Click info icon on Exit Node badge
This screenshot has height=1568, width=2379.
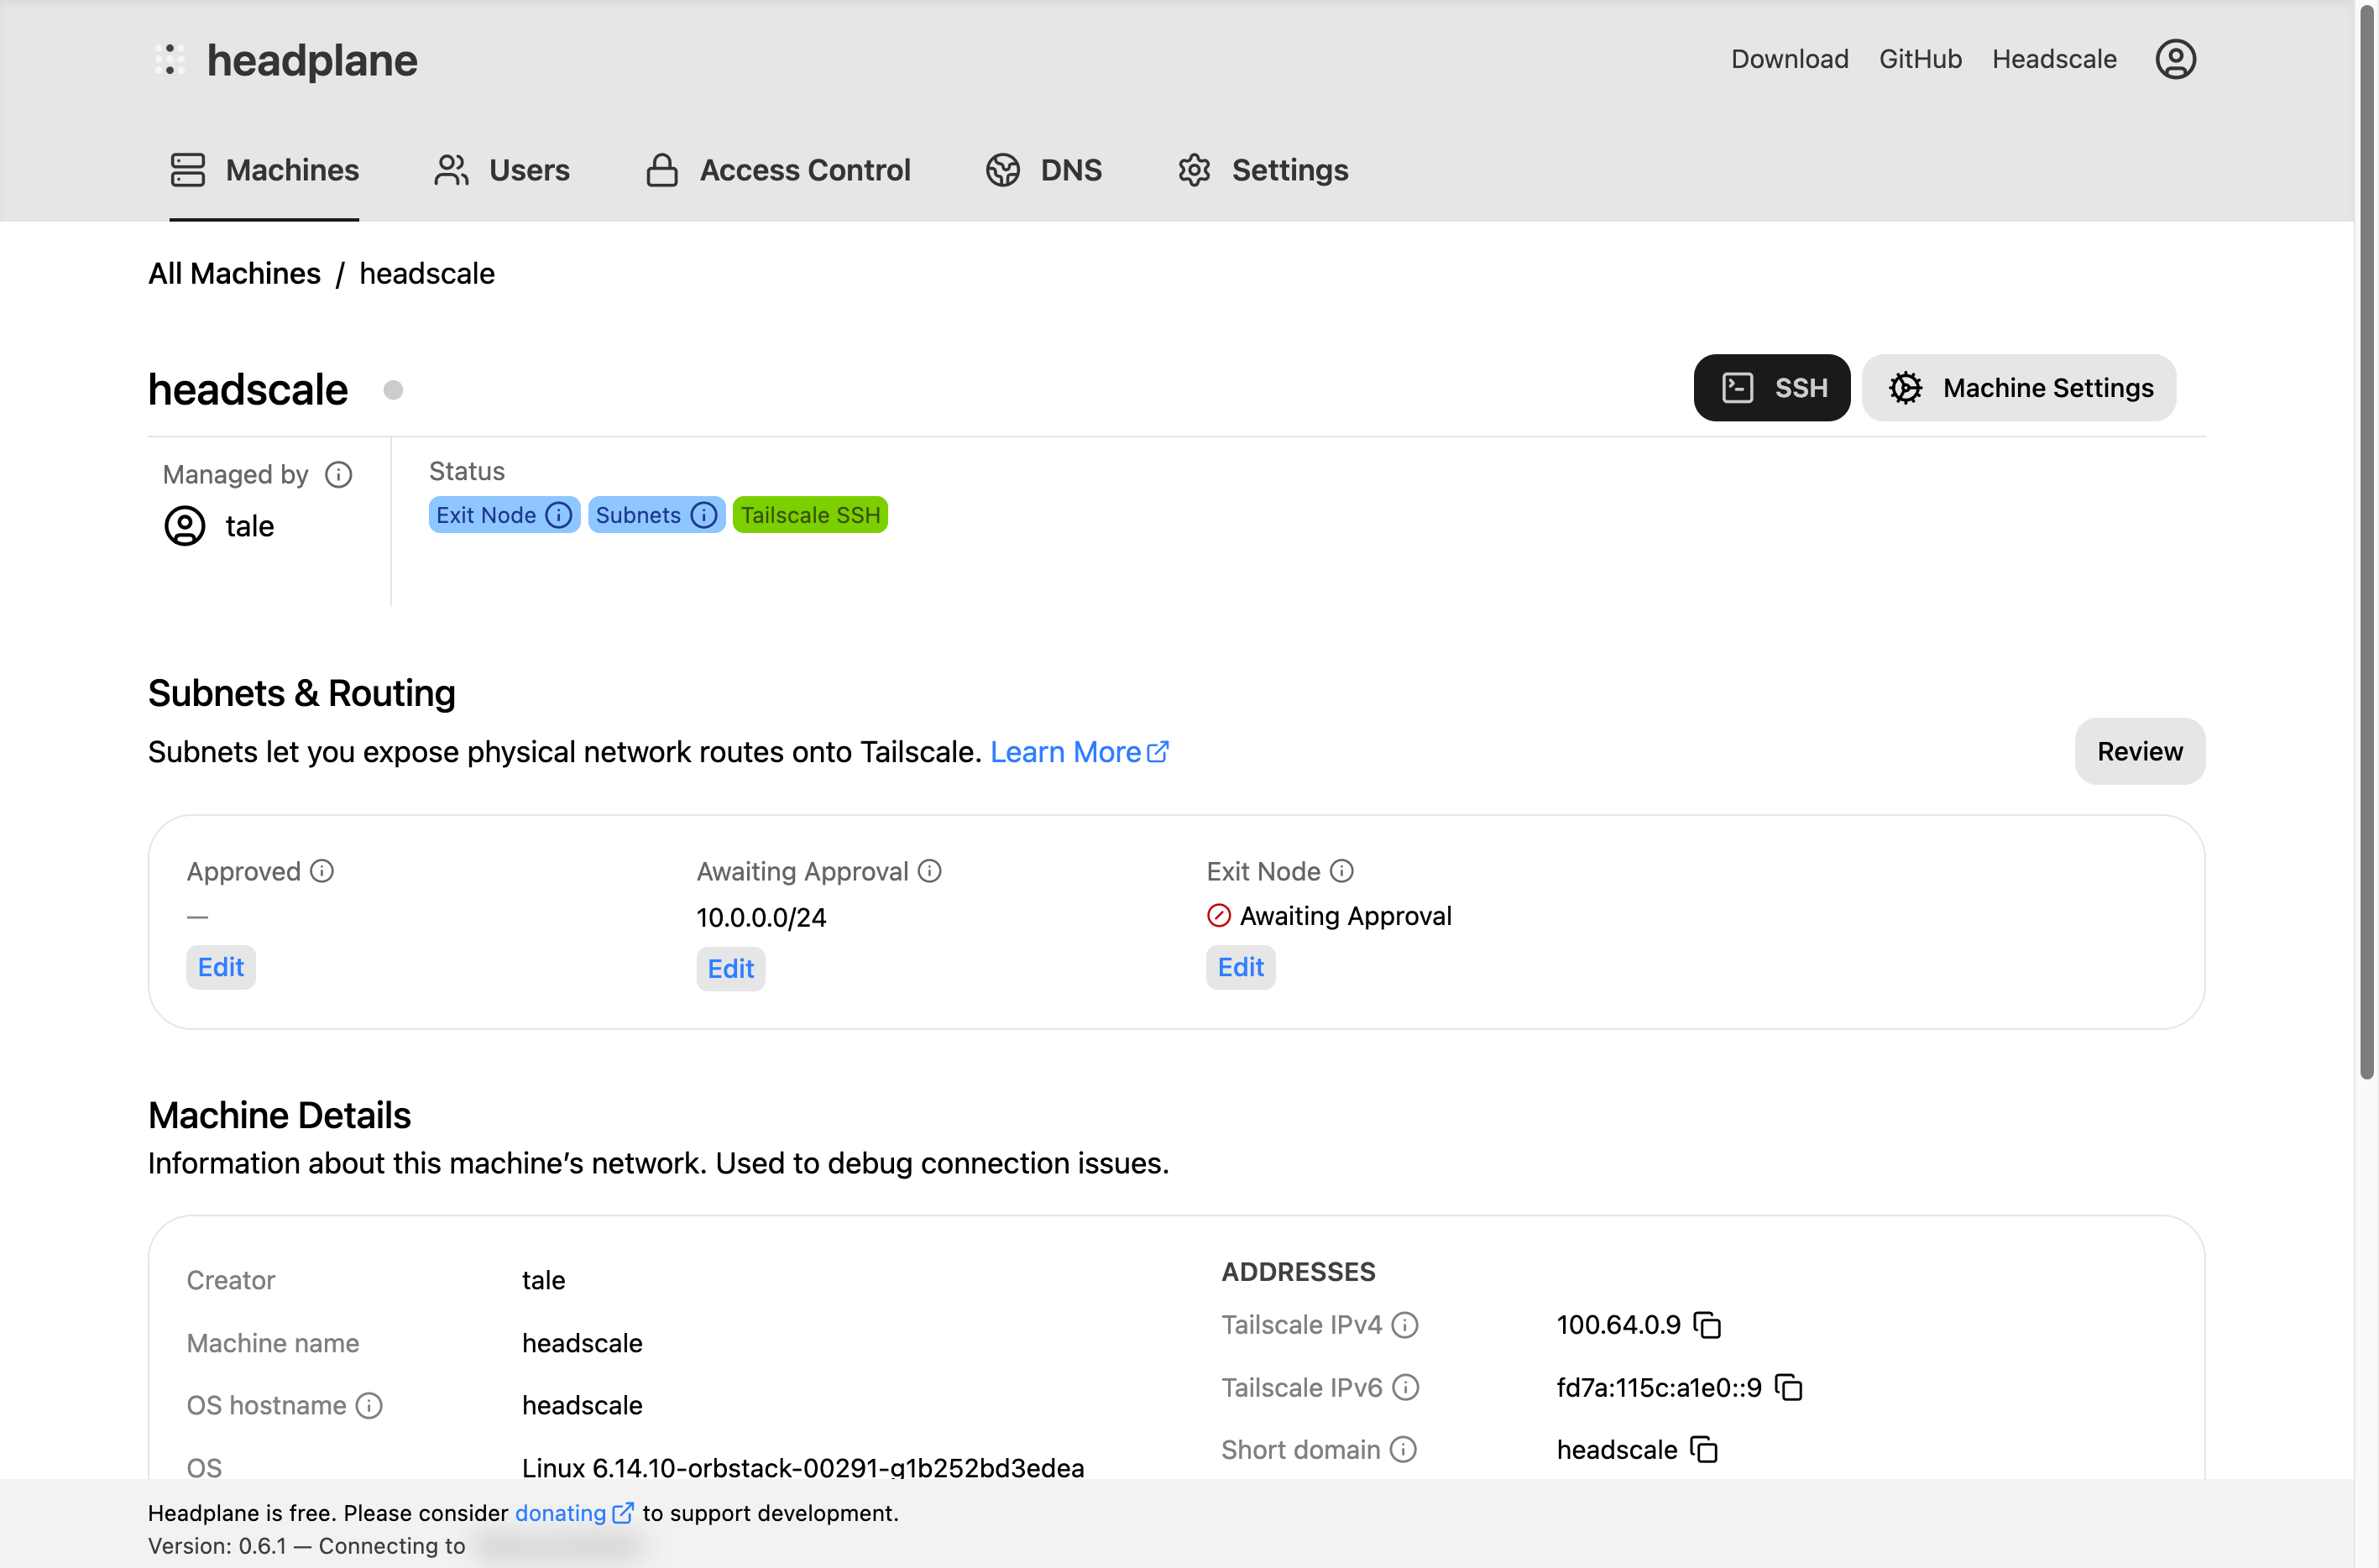[x=559, y=515]
